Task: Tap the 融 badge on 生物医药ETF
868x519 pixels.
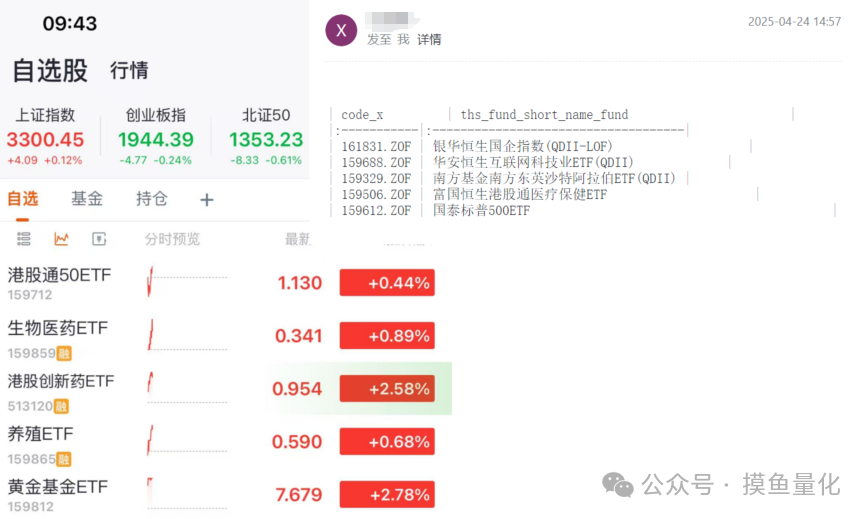Action: pyautogui.click(x=64, y=353)
